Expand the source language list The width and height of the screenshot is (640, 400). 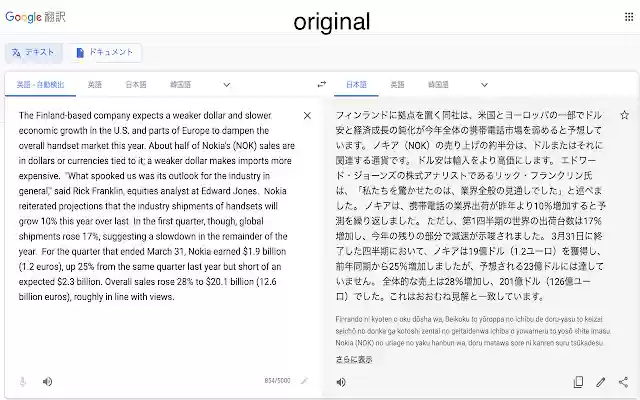pyautogui.click(x=227, y=85)
